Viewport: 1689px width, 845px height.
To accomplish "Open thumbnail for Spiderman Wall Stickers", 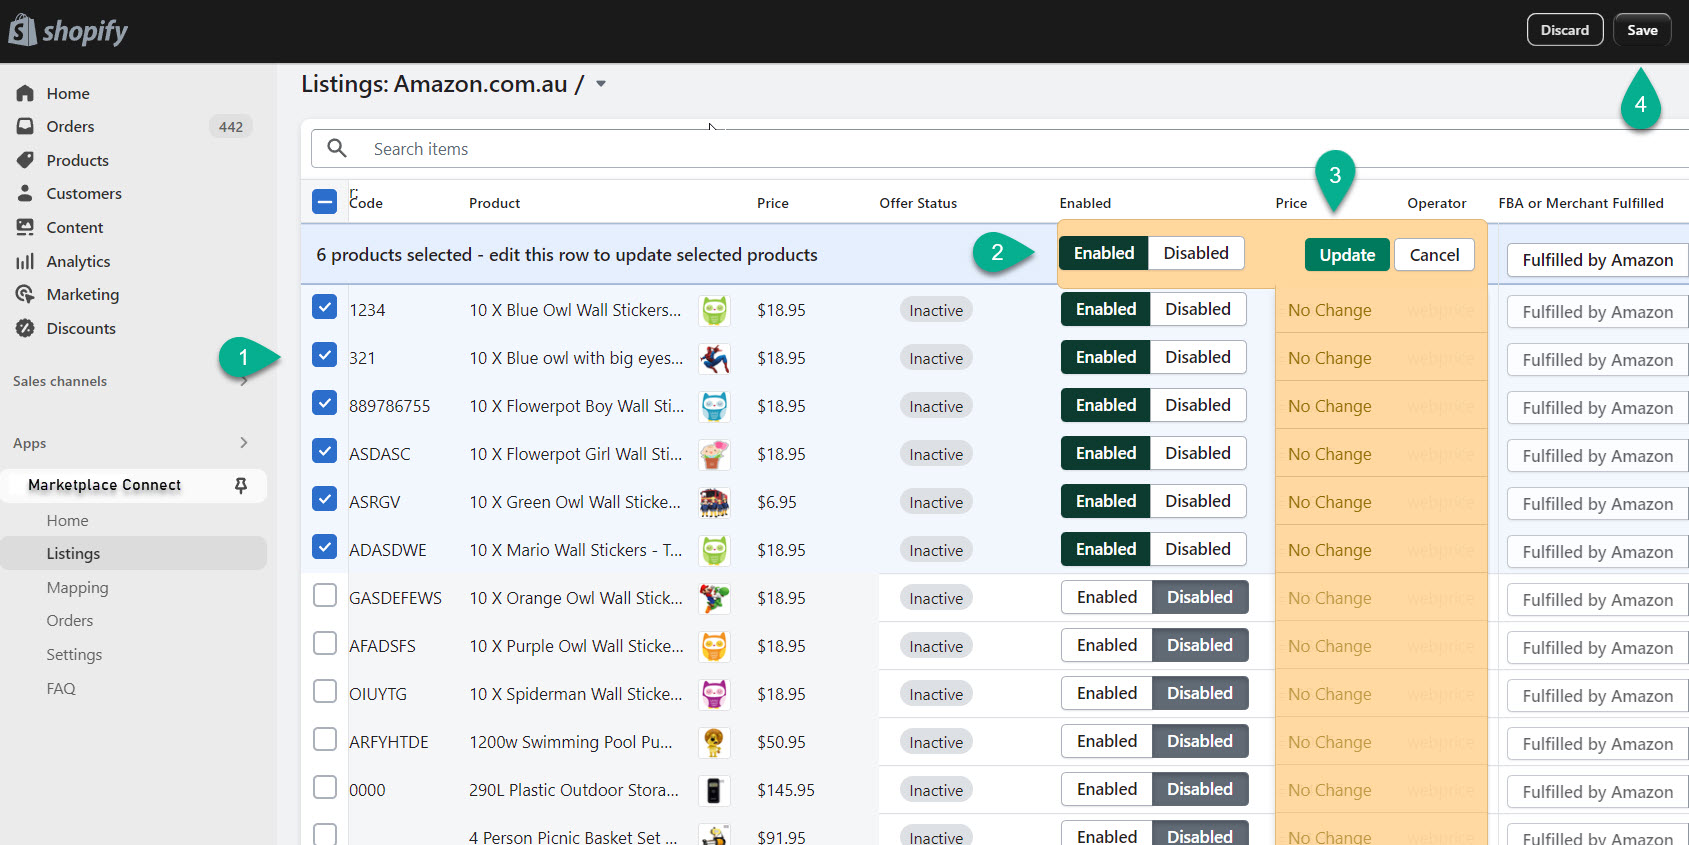I will [x=714, y=694].
